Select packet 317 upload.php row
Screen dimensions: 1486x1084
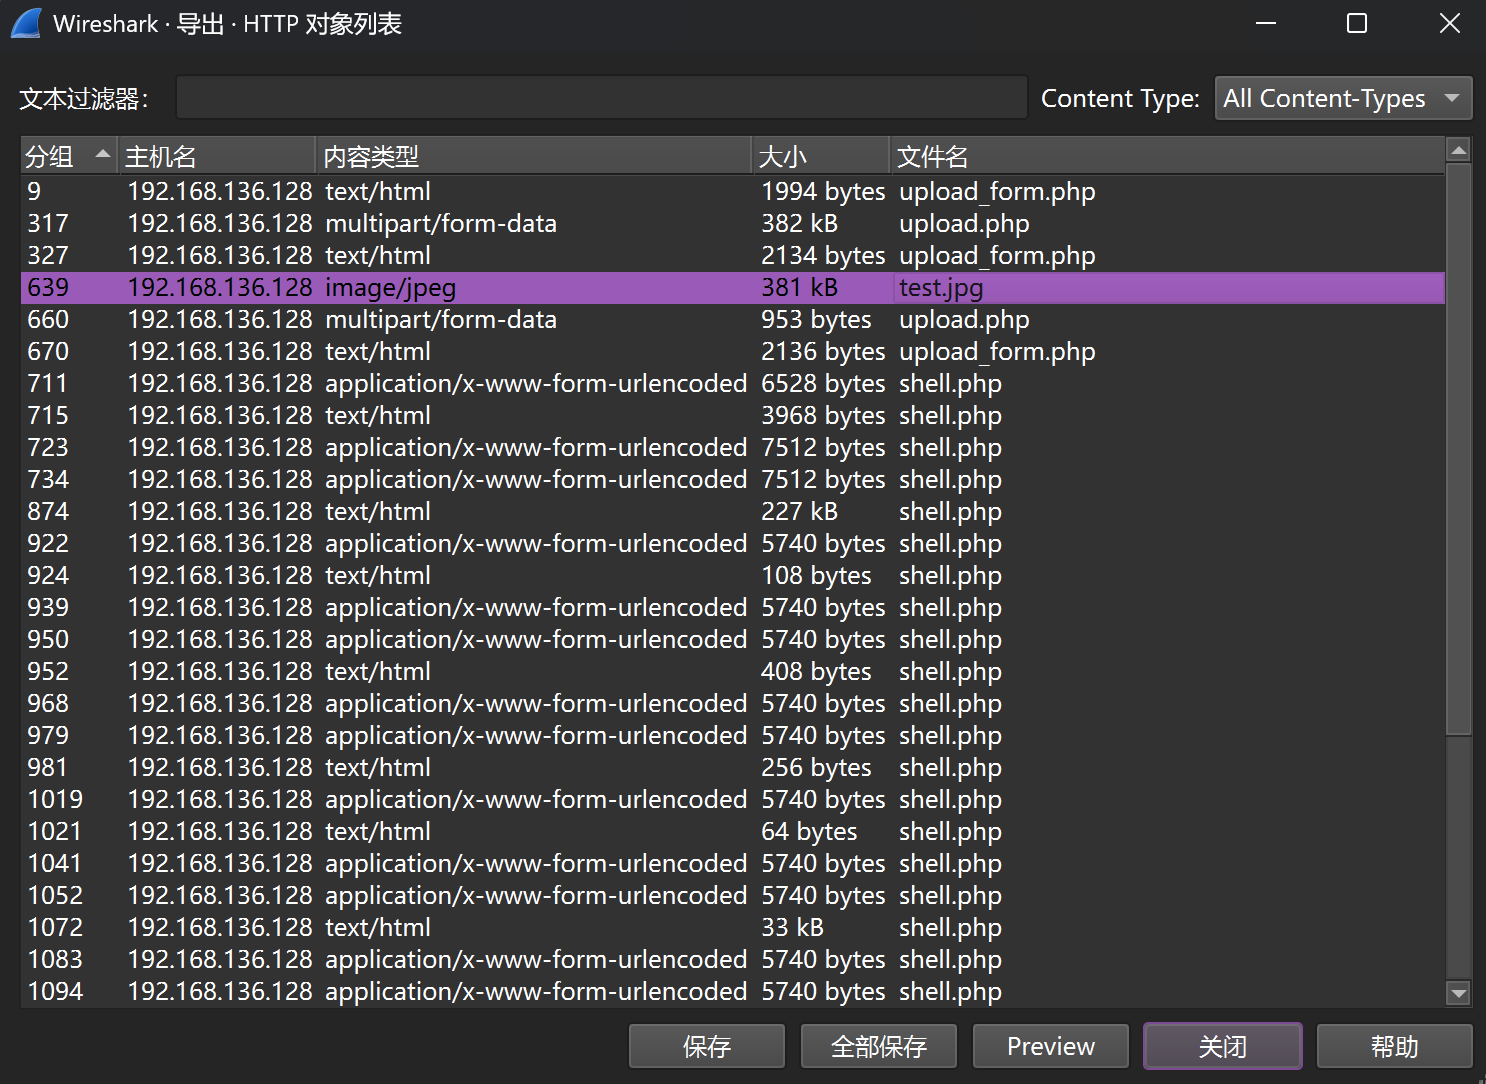(x=733, y=223)
